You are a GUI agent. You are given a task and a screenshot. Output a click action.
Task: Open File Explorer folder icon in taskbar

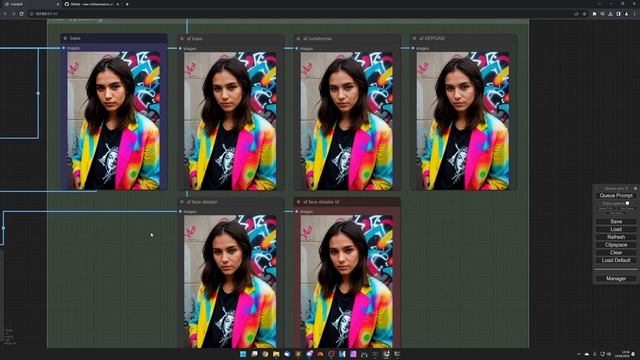coord(276,354)
